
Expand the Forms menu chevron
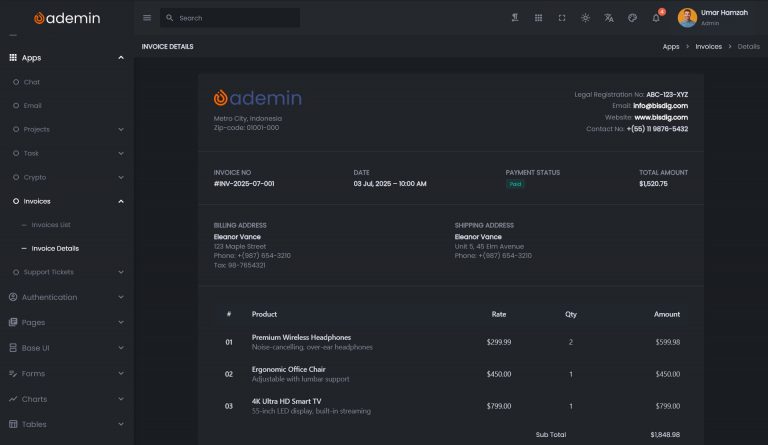pyautogui.click(x=121, y=373)
